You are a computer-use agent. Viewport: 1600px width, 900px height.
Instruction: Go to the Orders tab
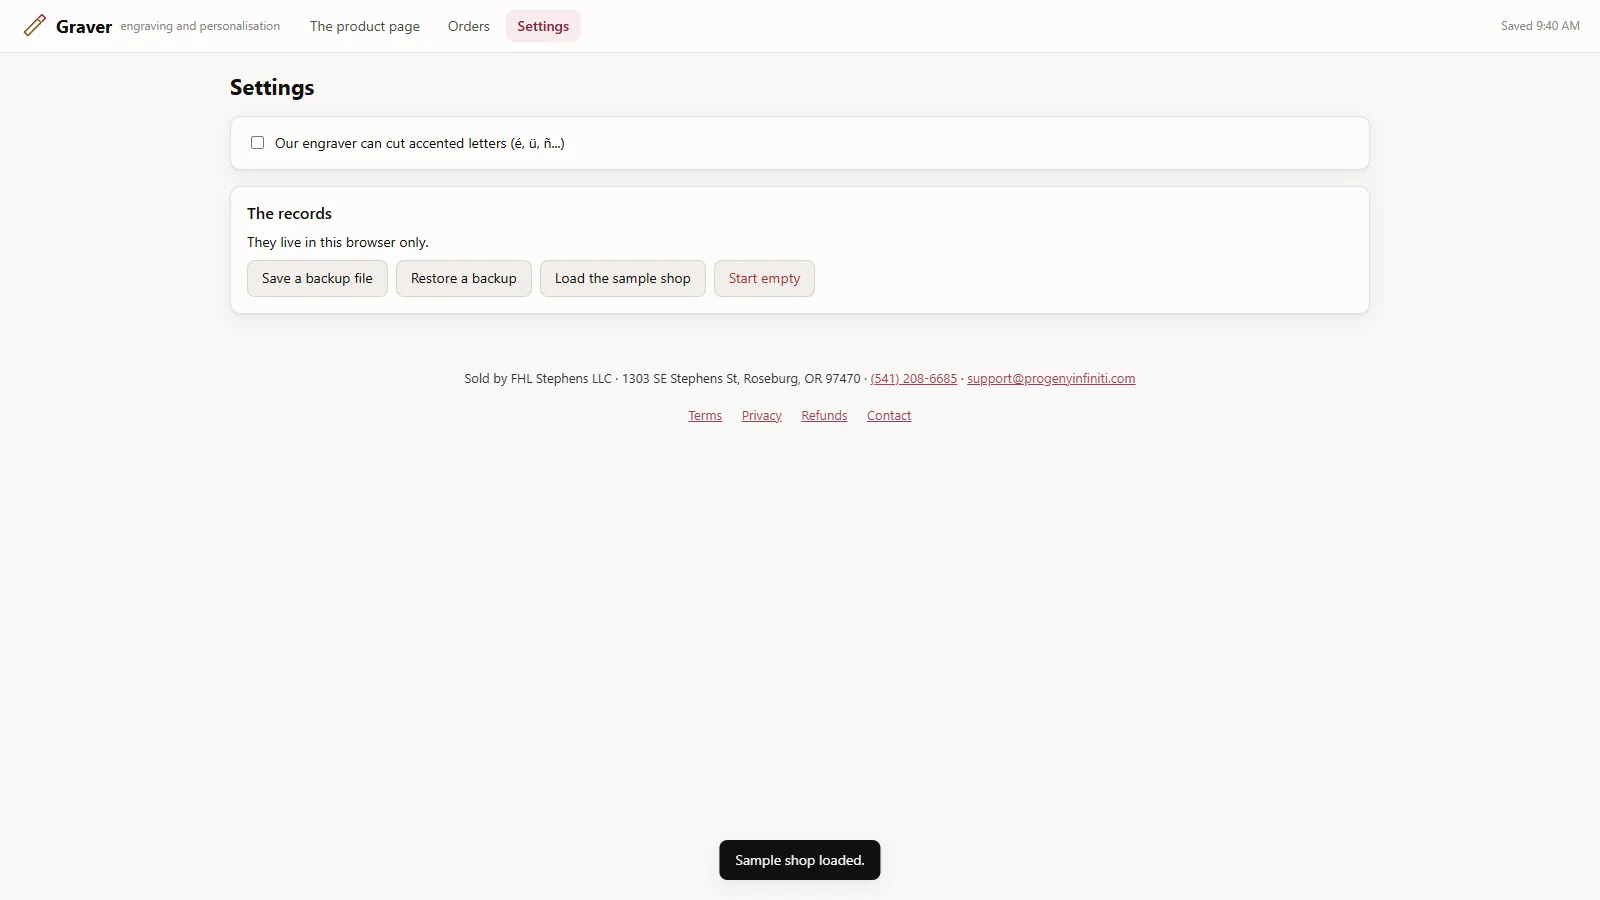coord(469,26)
